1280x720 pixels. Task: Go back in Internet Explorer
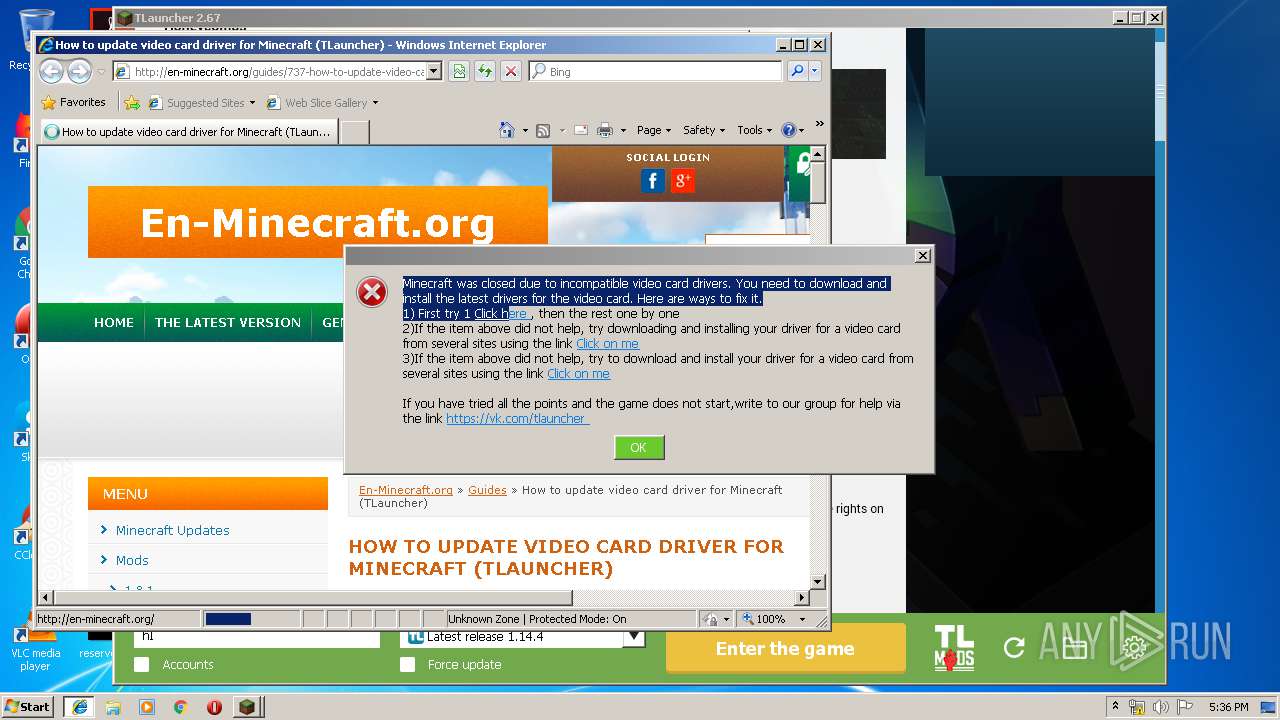tap(51, 71)
